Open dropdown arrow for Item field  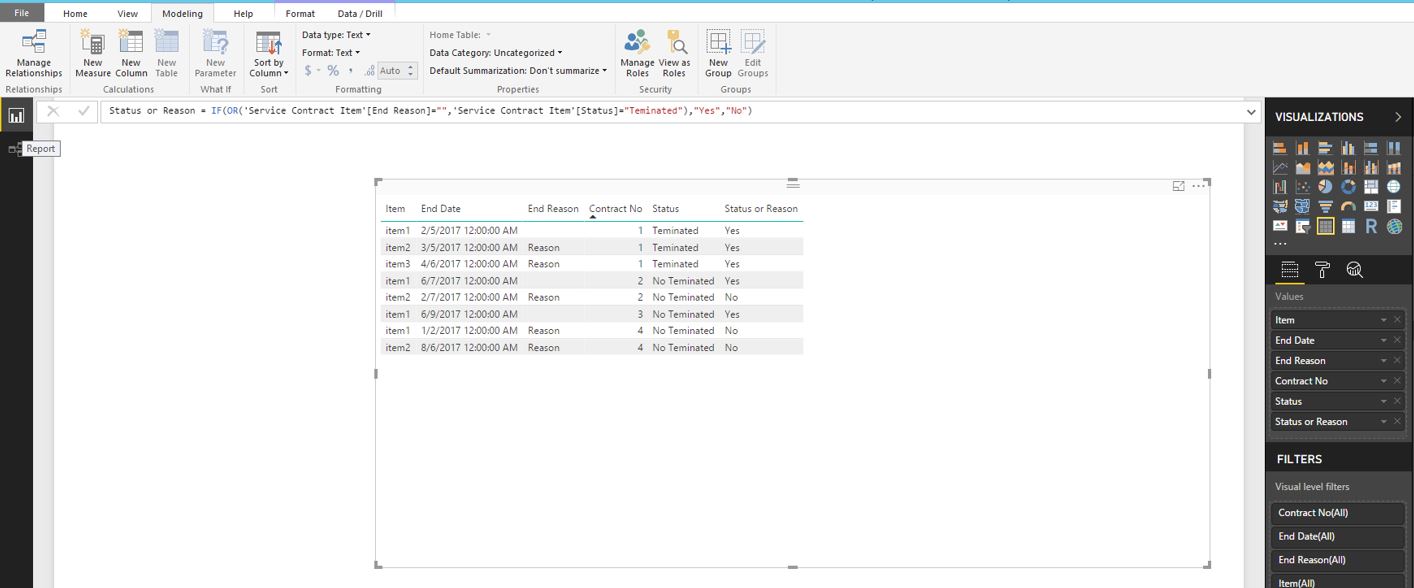tap(1384, 320)
